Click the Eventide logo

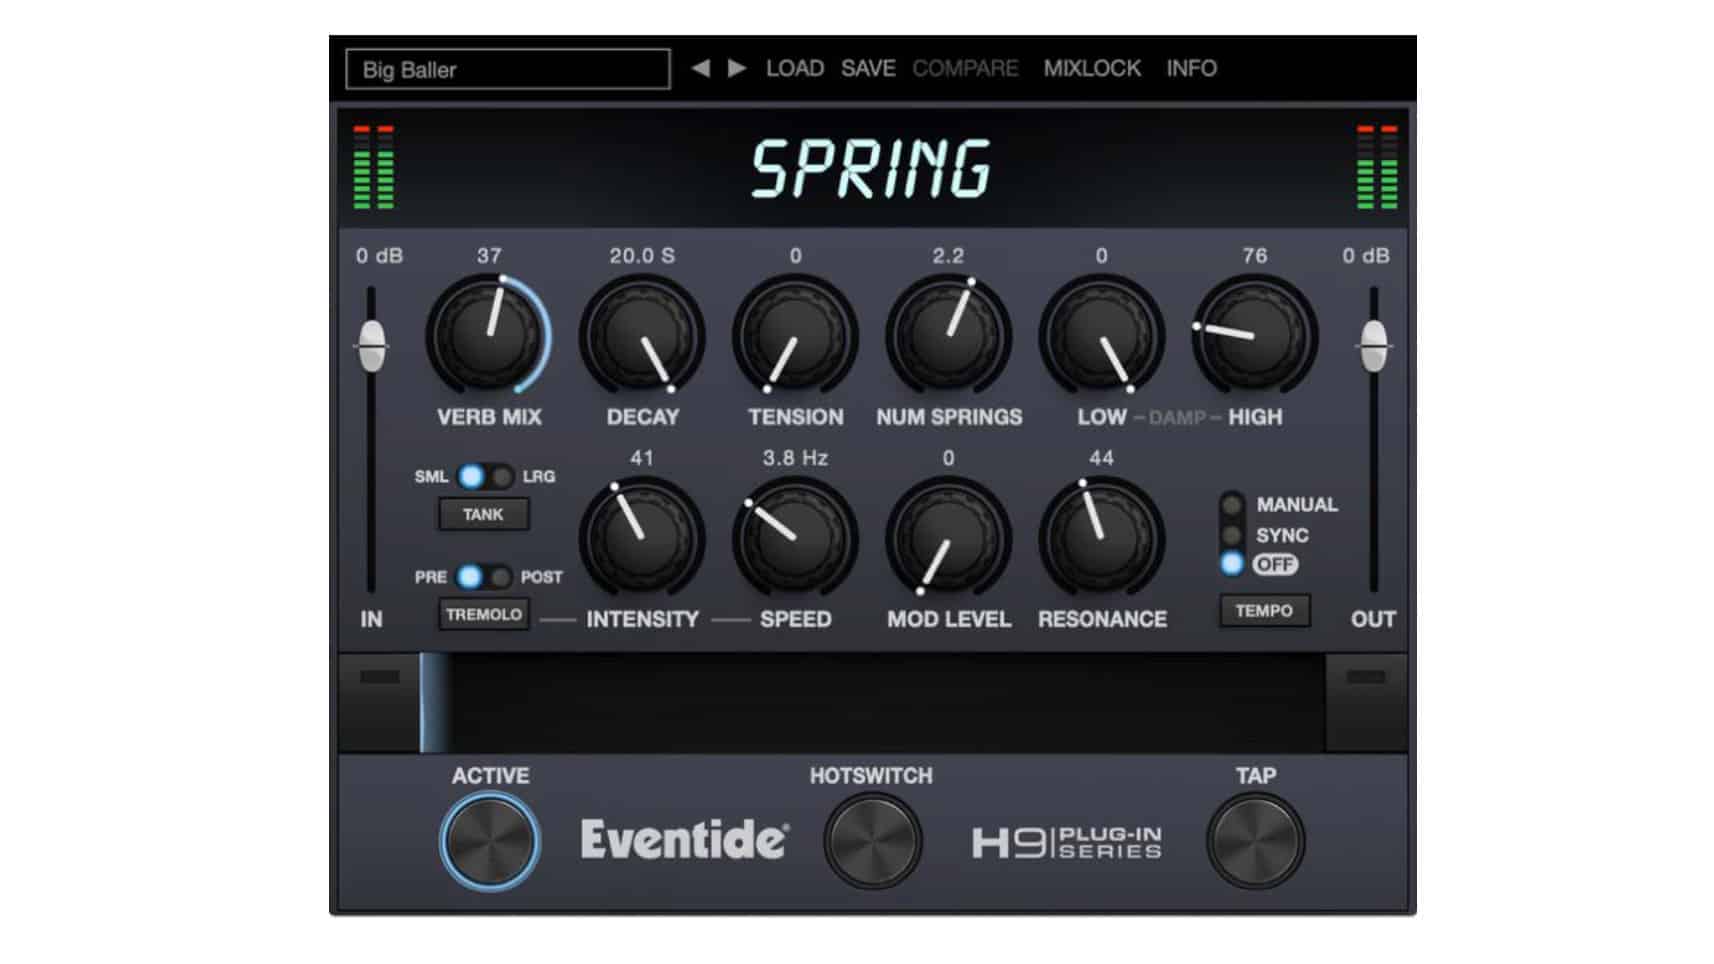point(685,839)
